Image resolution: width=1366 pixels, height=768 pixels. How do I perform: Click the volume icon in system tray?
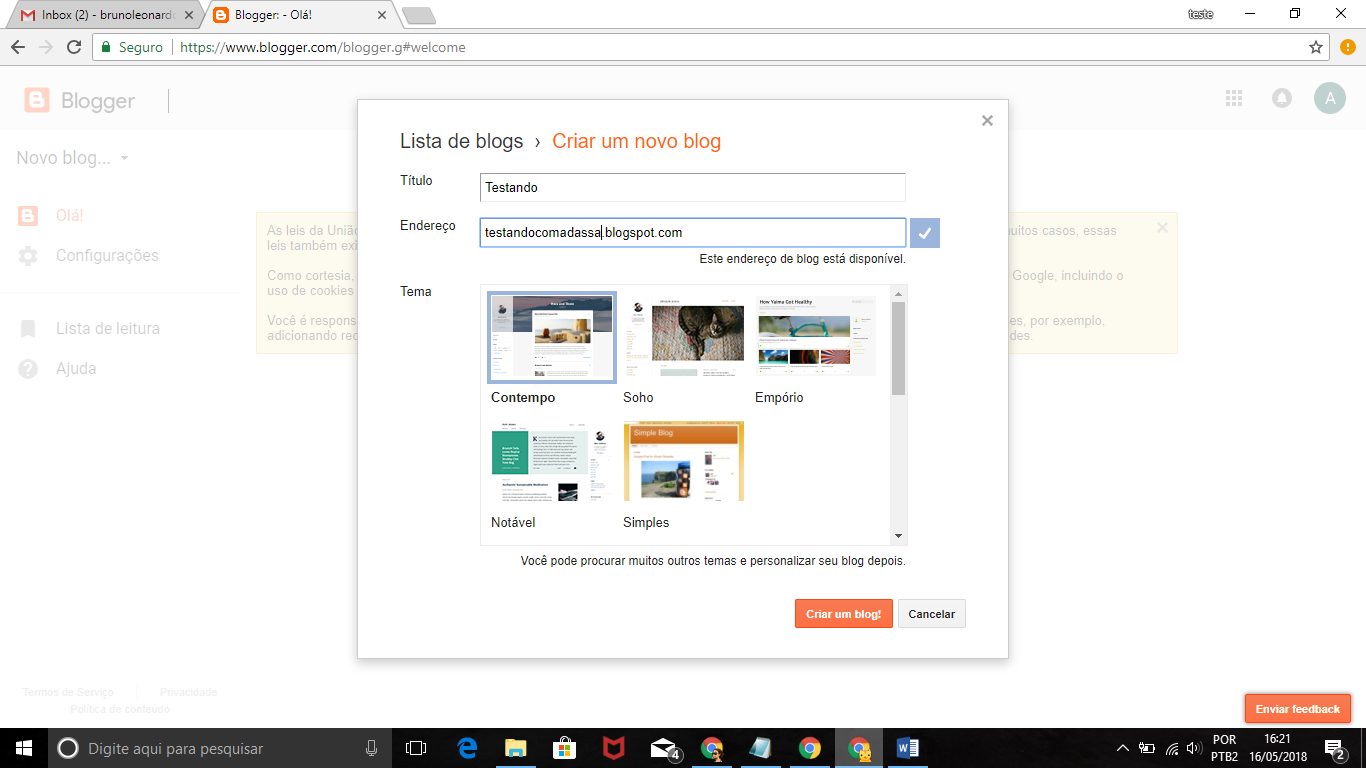point(1194,748)
